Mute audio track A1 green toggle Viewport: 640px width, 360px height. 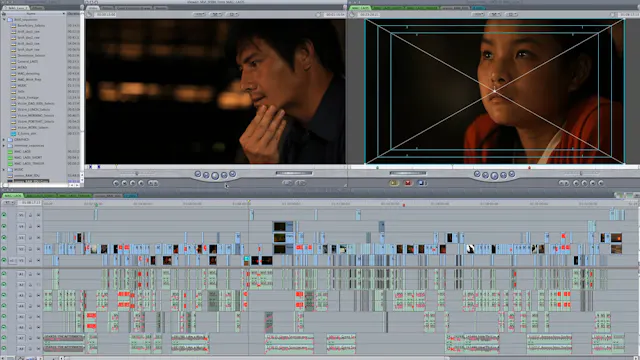click(4, 274)
